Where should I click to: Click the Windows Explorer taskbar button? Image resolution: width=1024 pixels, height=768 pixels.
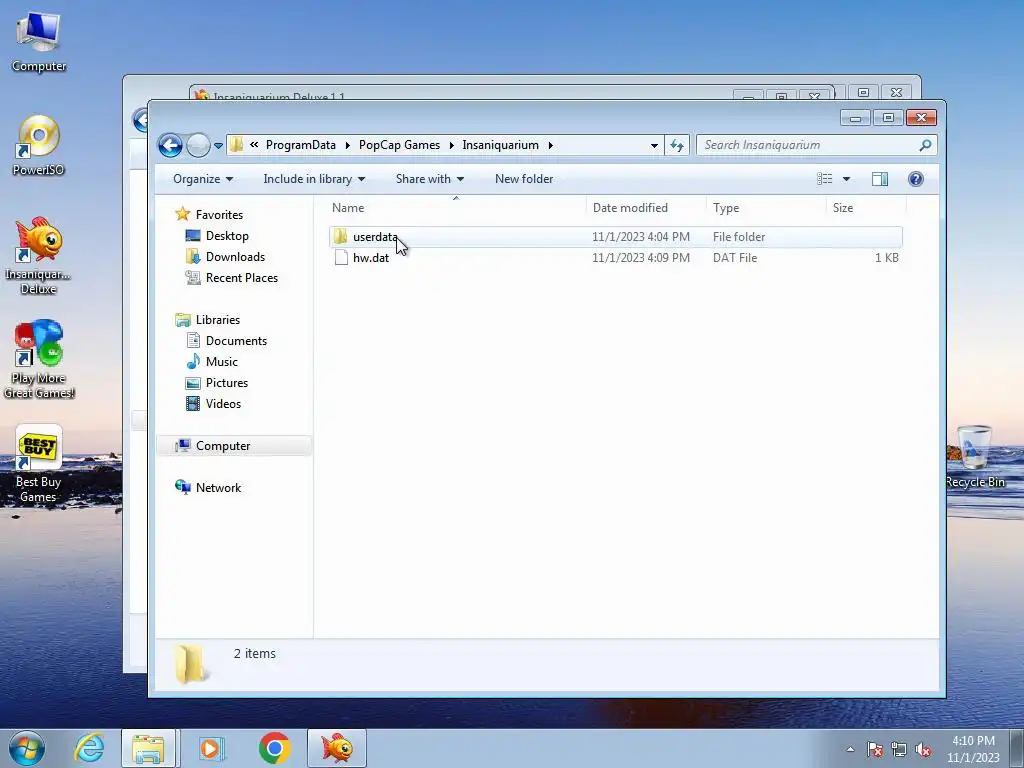click(x=148, y=748)
